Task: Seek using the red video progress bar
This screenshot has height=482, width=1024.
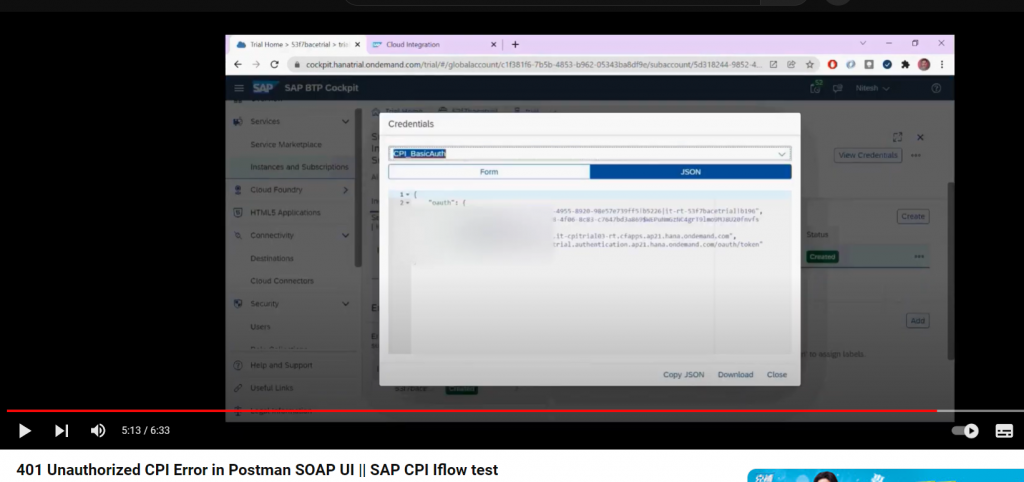Action: 472,411
